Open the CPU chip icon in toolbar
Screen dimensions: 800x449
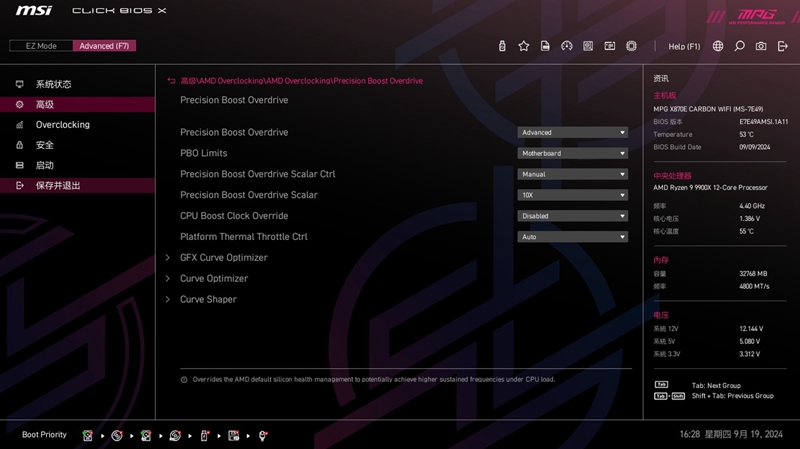click(x=631, y=46)
